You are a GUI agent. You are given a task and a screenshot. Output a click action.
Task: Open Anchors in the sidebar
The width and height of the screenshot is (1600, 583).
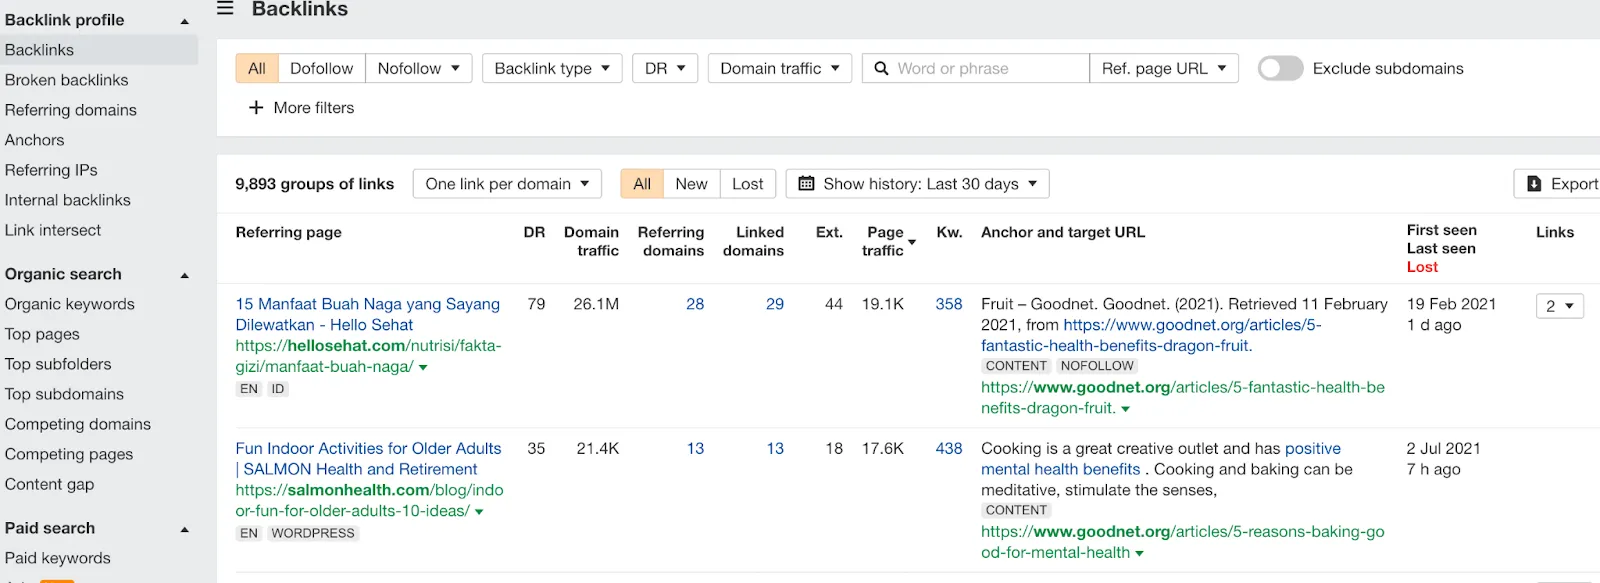[x=34, y=140]
